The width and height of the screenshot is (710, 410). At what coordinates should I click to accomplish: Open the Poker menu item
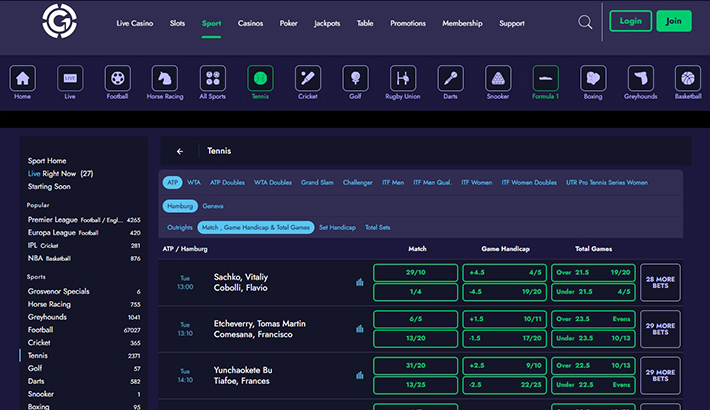click(288, 23)
